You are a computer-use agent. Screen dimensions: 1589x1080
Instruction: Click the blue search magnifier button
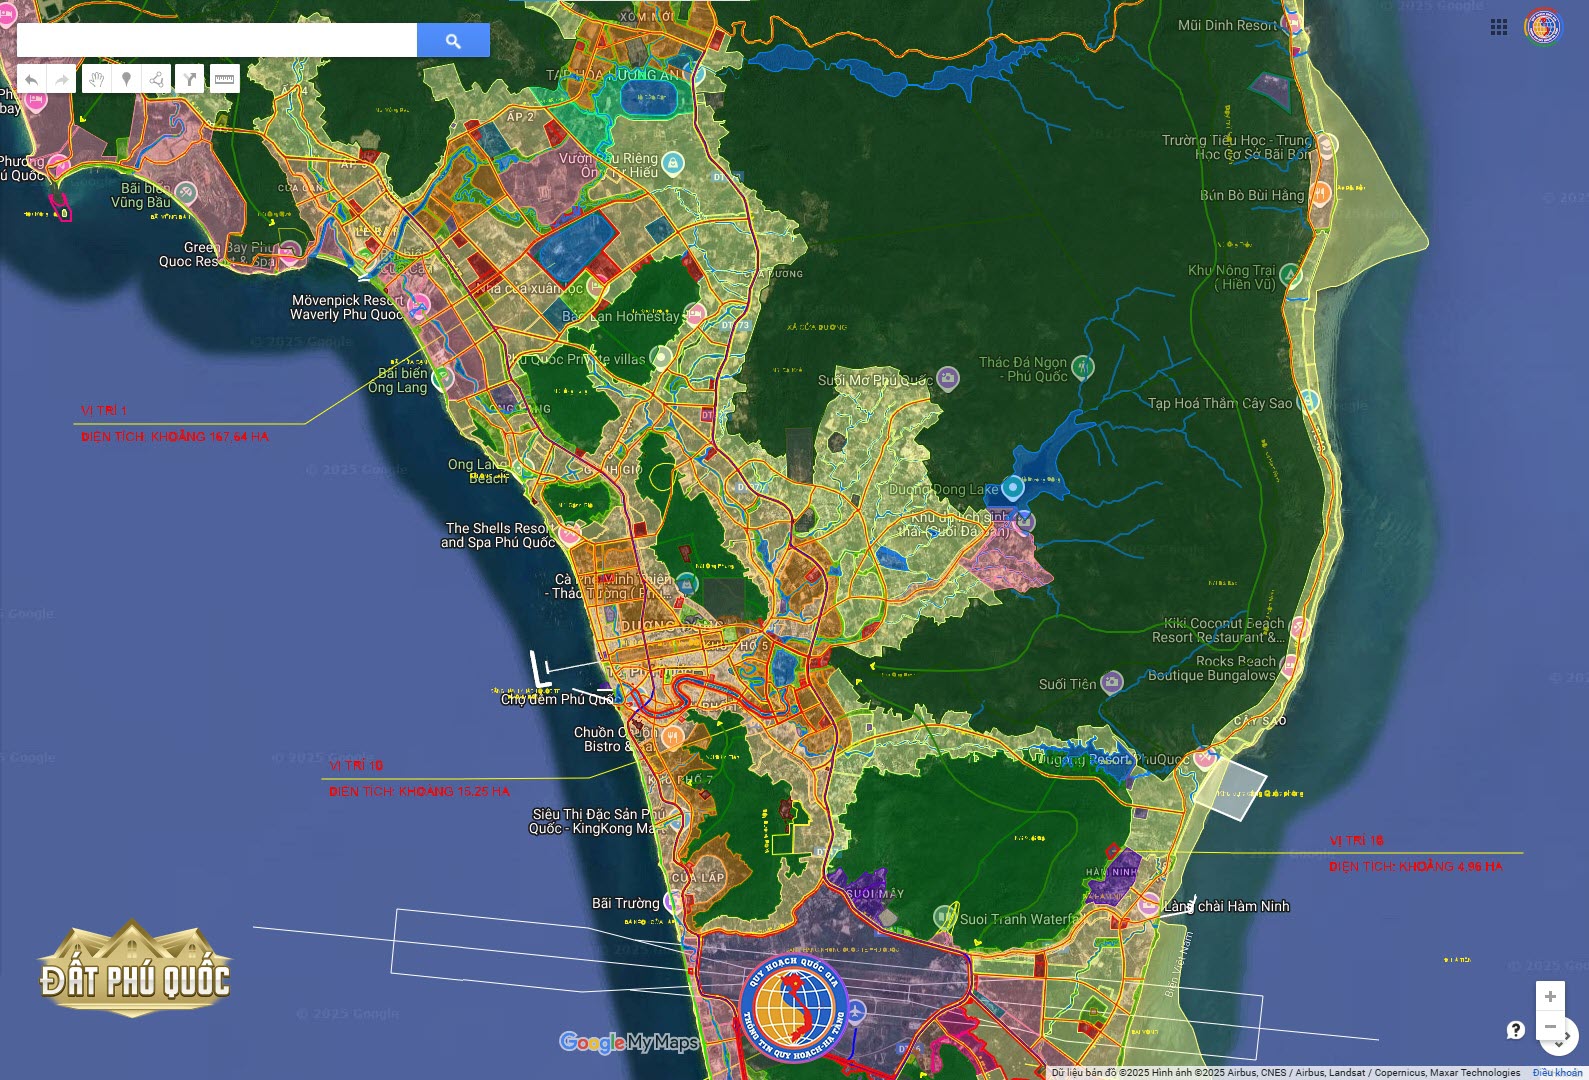click(x=453, y=40)
